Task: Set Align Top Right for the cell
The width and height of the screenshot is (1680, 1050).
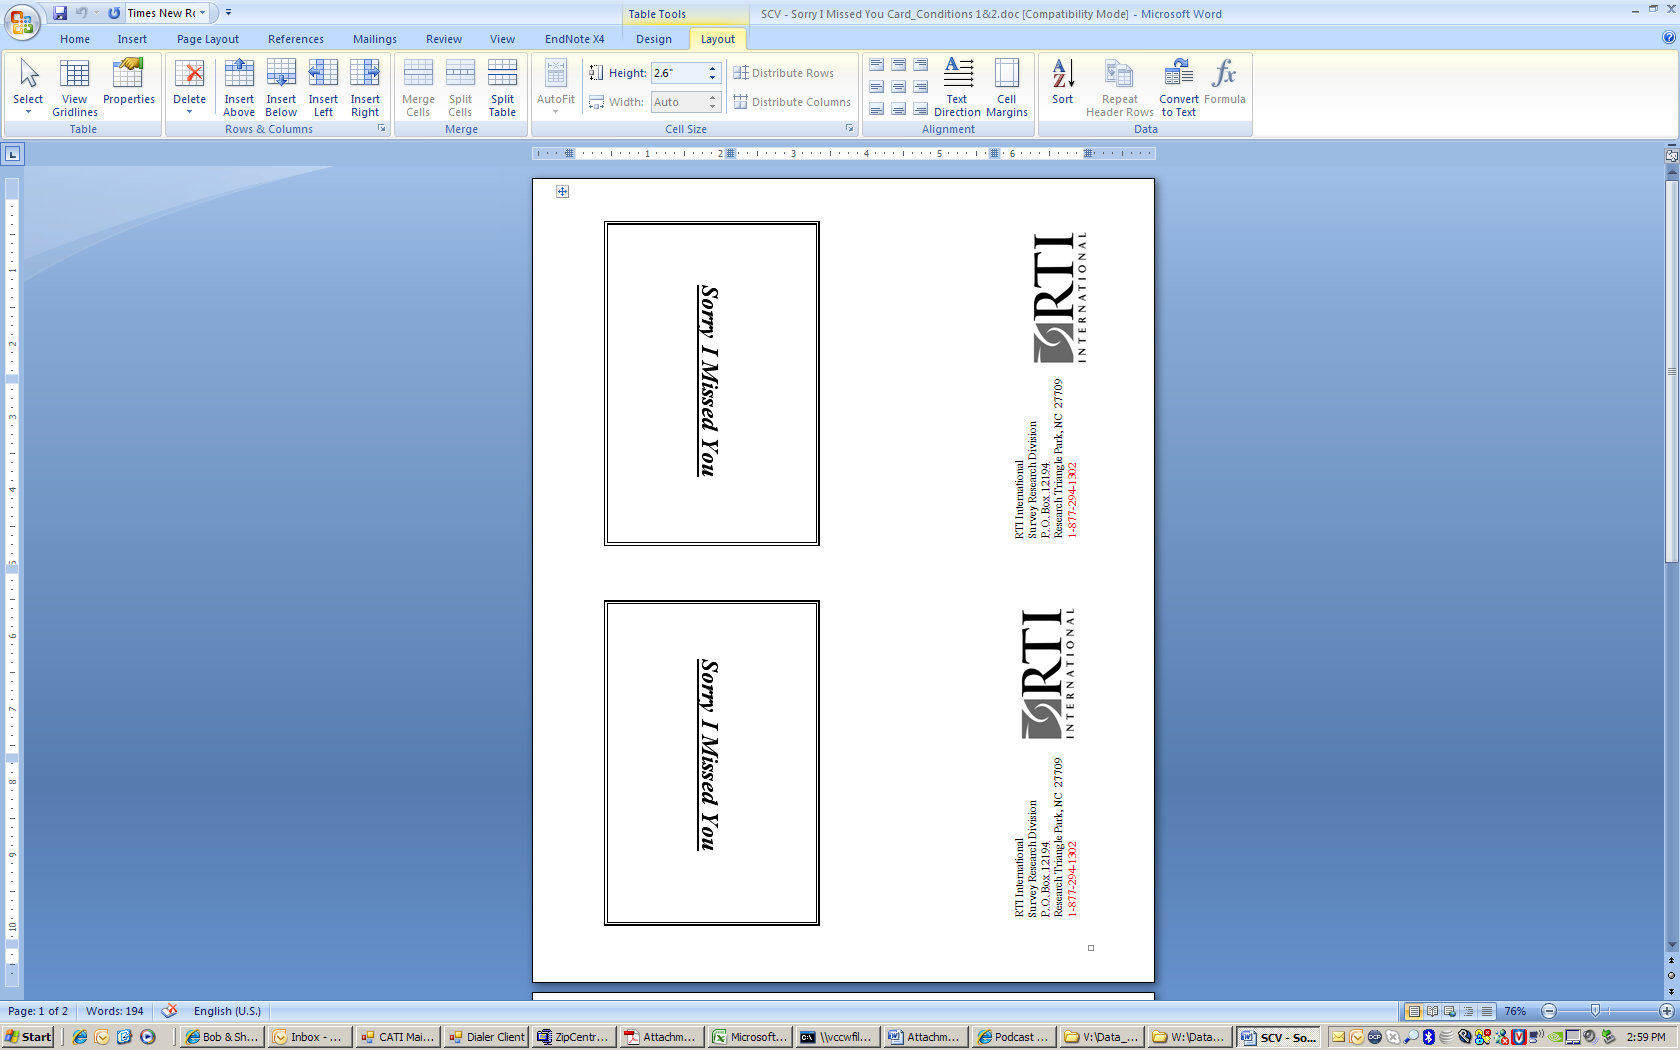Action: click(x=920, y=65)
